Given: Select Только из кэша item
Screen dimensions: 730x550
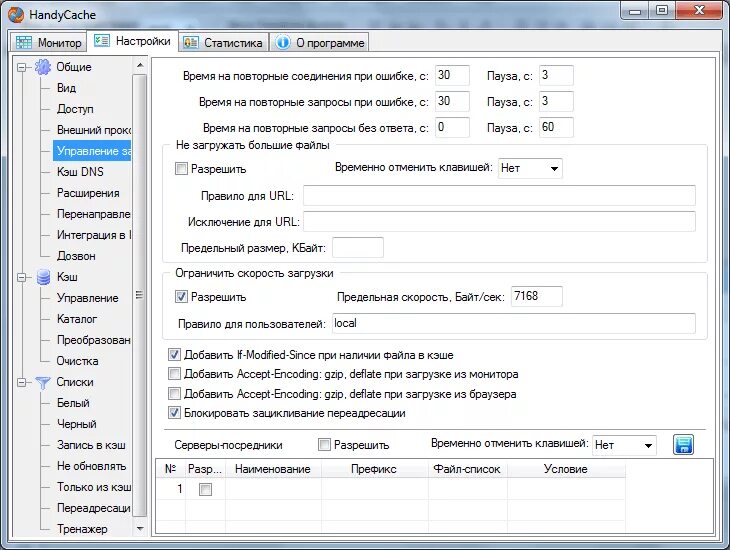Looking at the screenshot, I should click(93, 487).
